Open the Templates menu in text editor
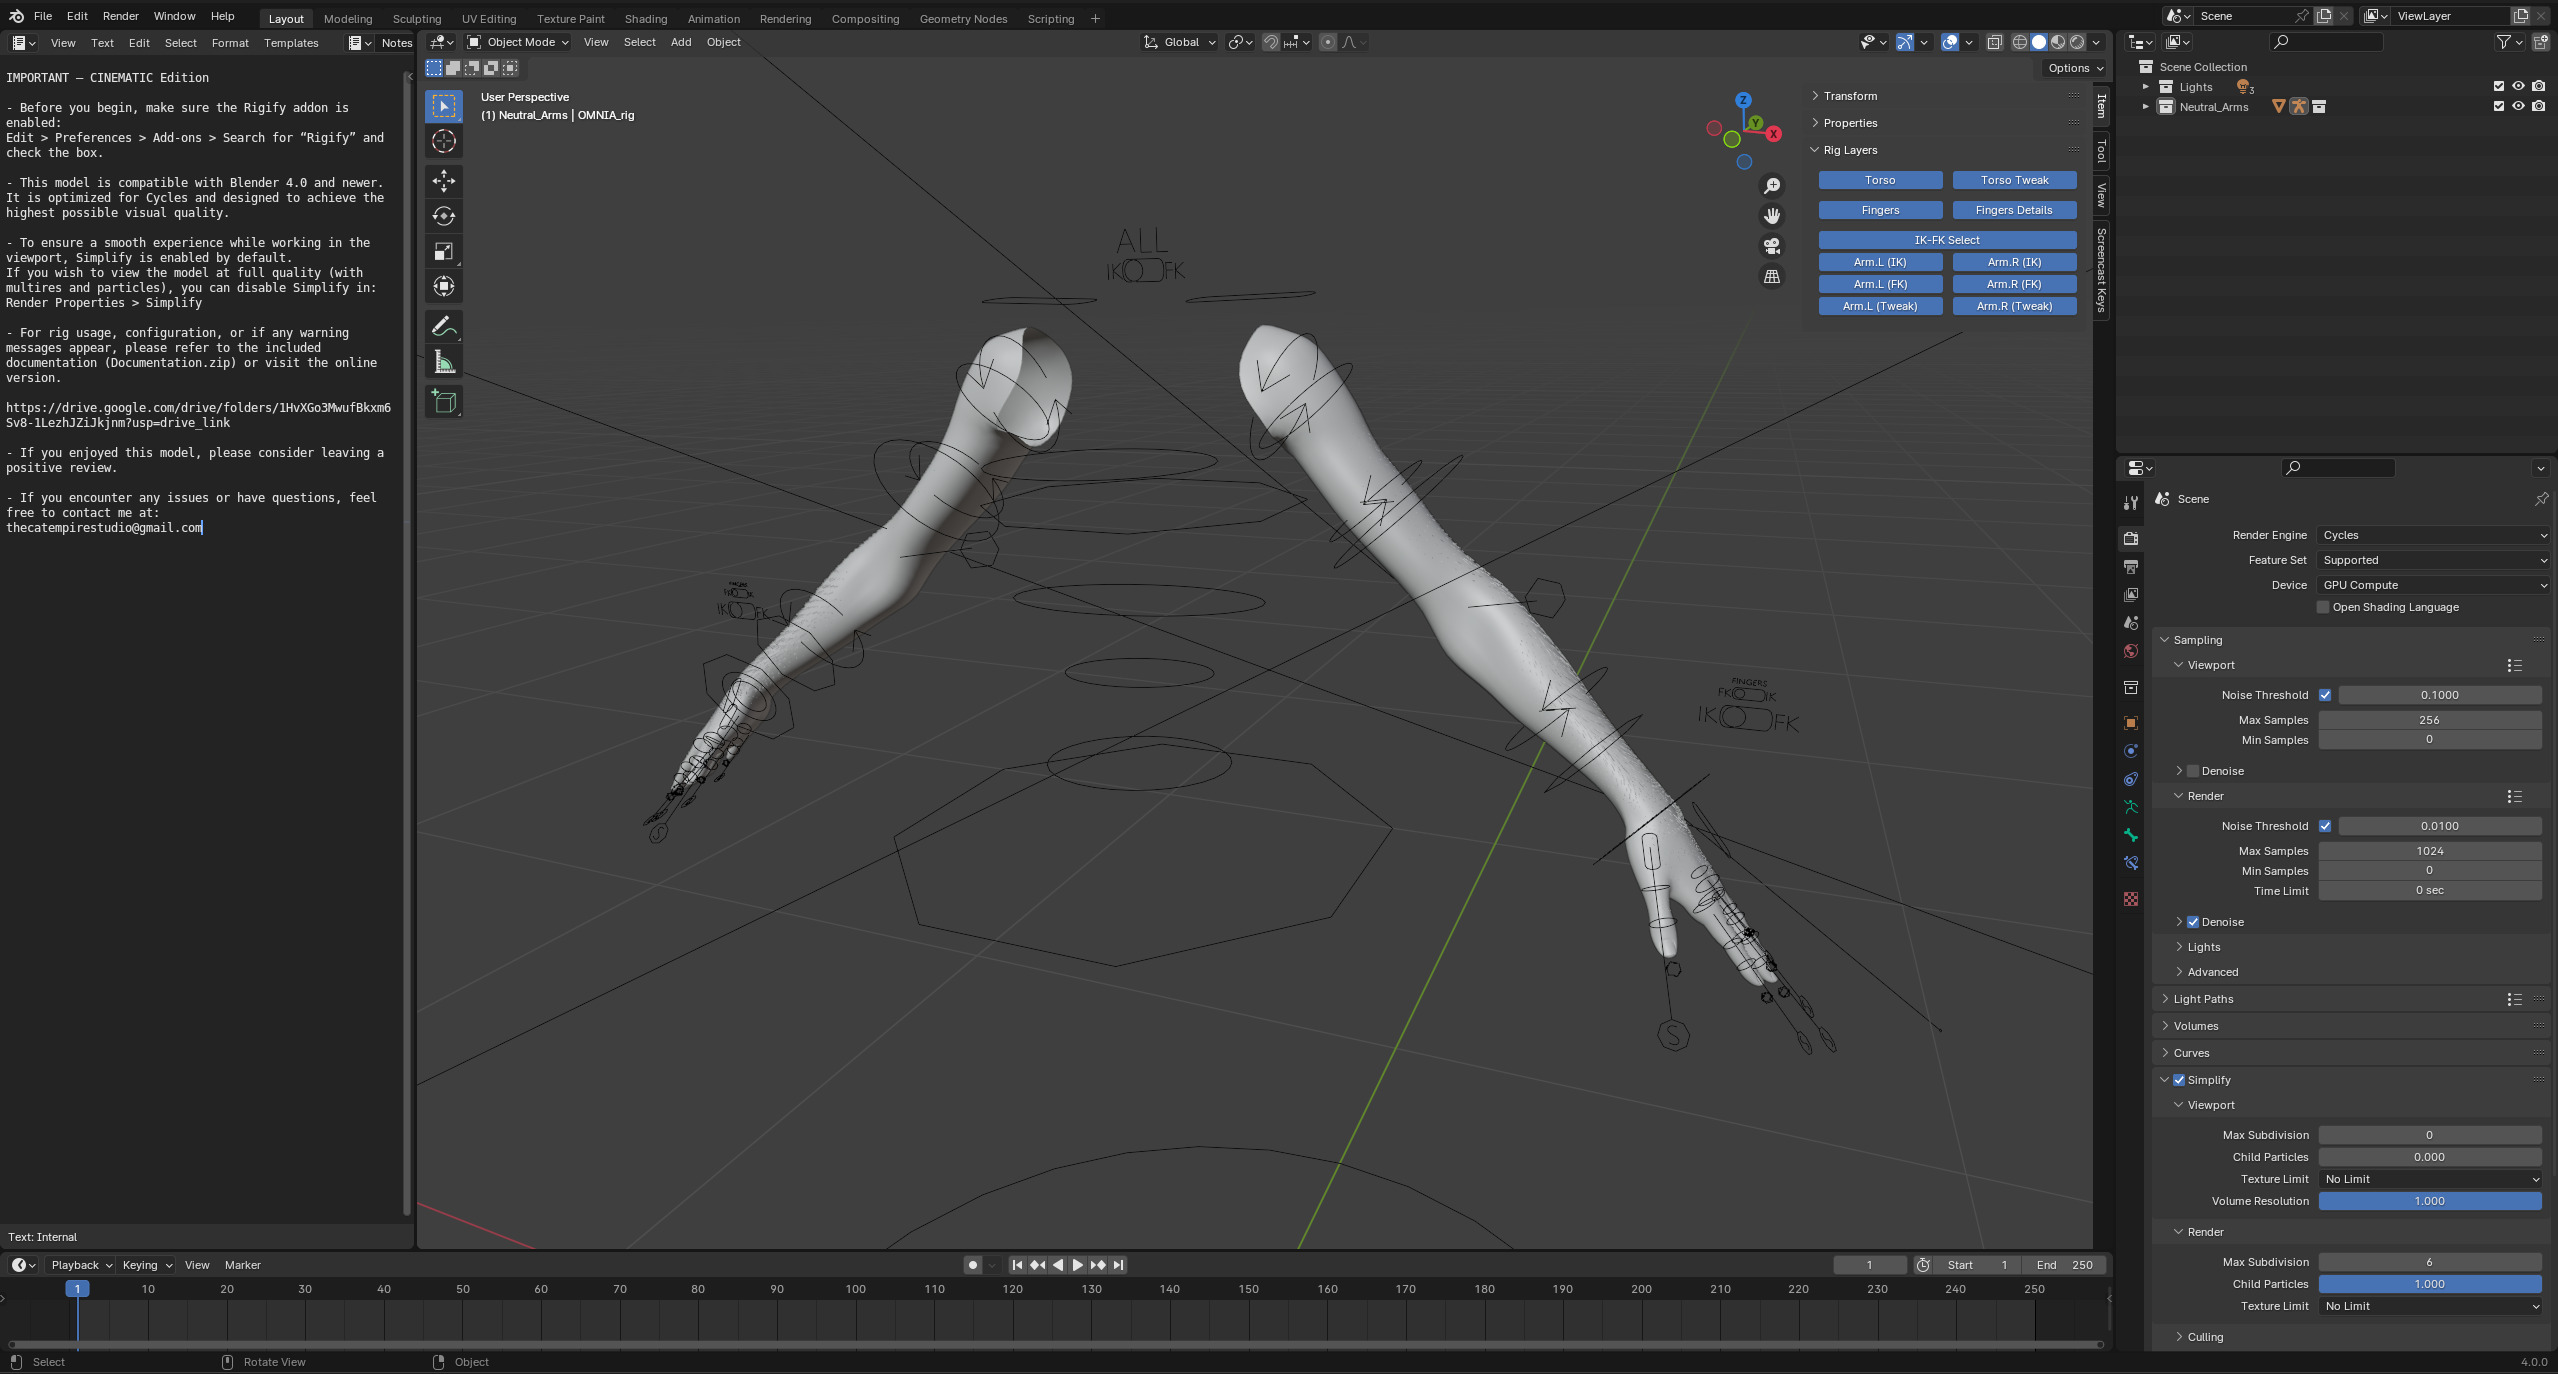2558x1374 pixels. pos(291,43)
